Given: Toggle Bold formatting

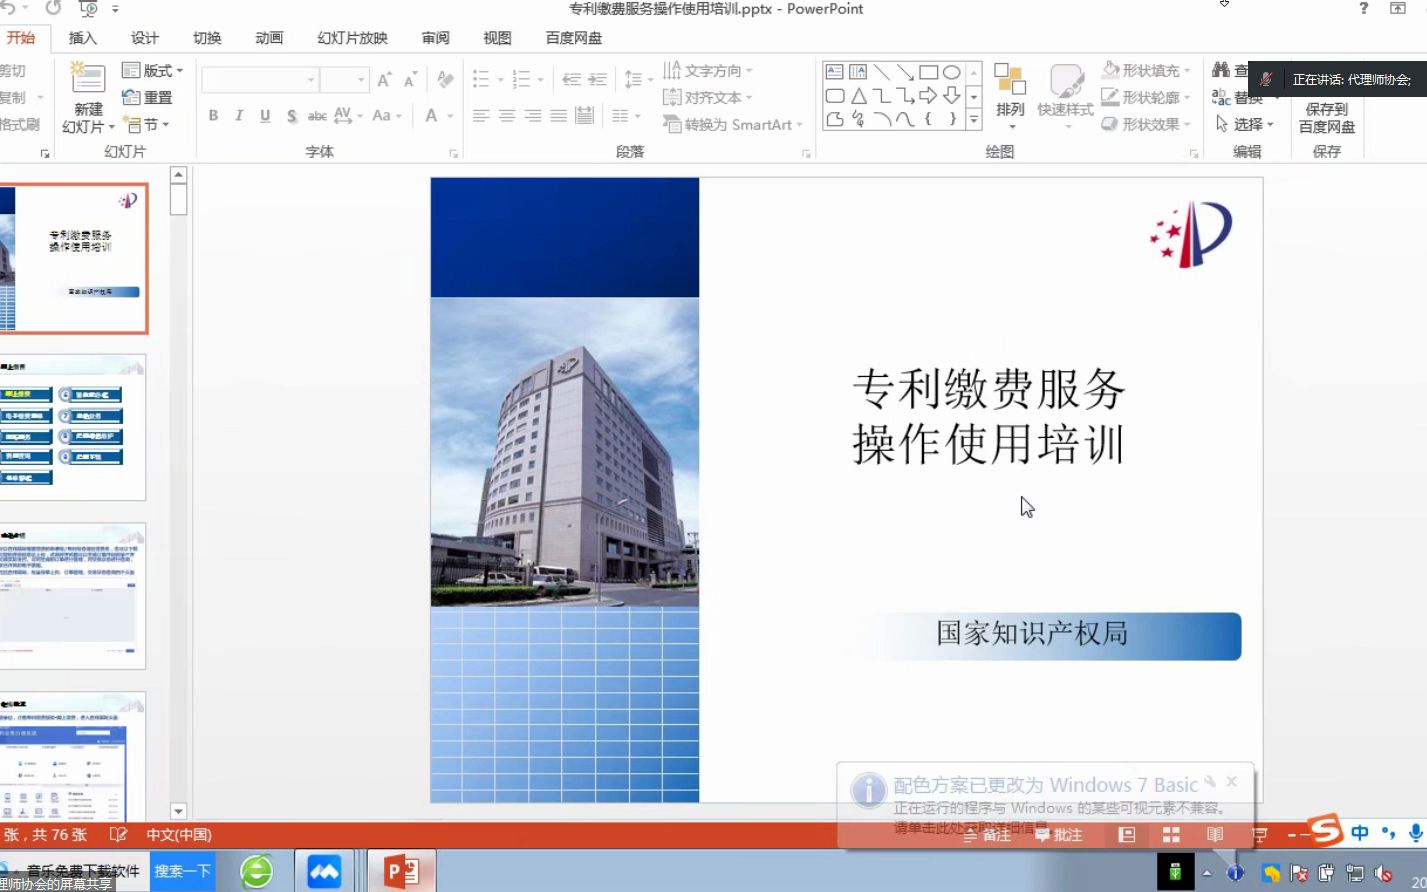Looking at the screenshot, I should 213,116.
